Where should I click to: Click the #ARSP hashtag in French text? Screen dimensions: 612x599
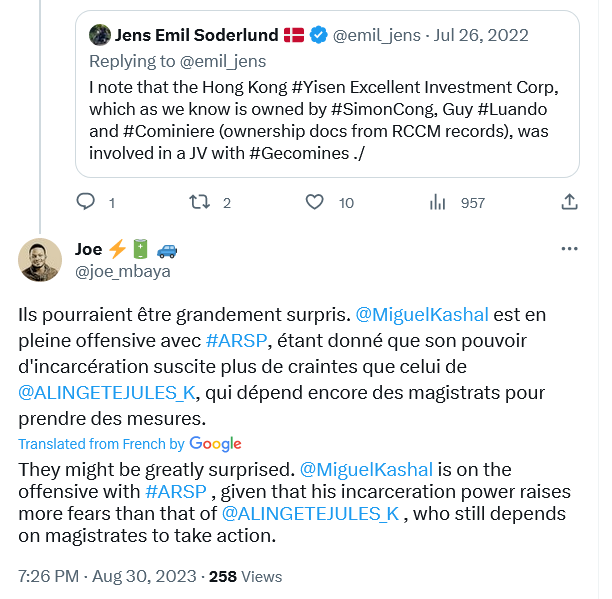pos(237,341)
